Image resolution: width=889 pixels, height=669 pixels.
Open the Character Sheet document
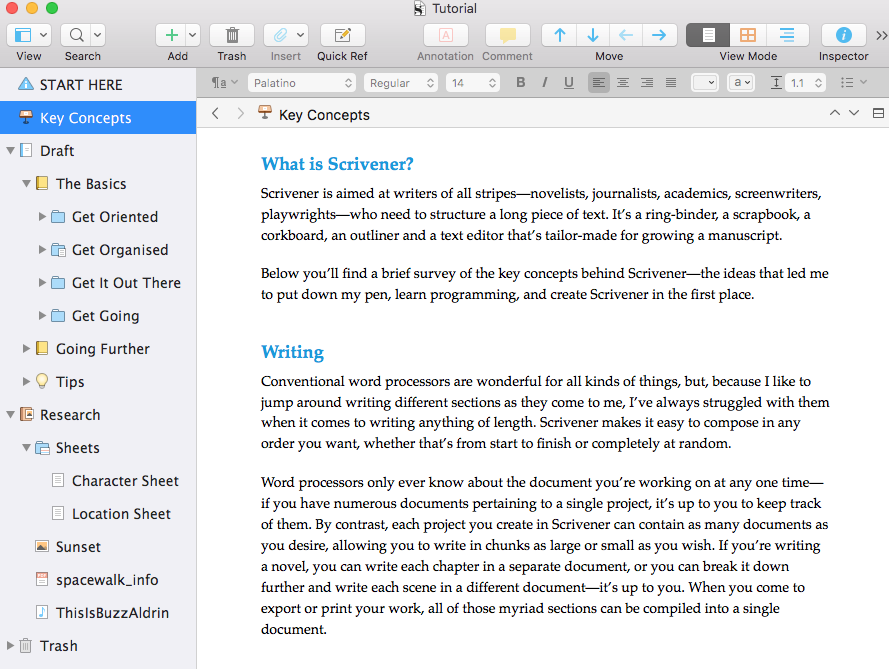(x=98, y=481)
